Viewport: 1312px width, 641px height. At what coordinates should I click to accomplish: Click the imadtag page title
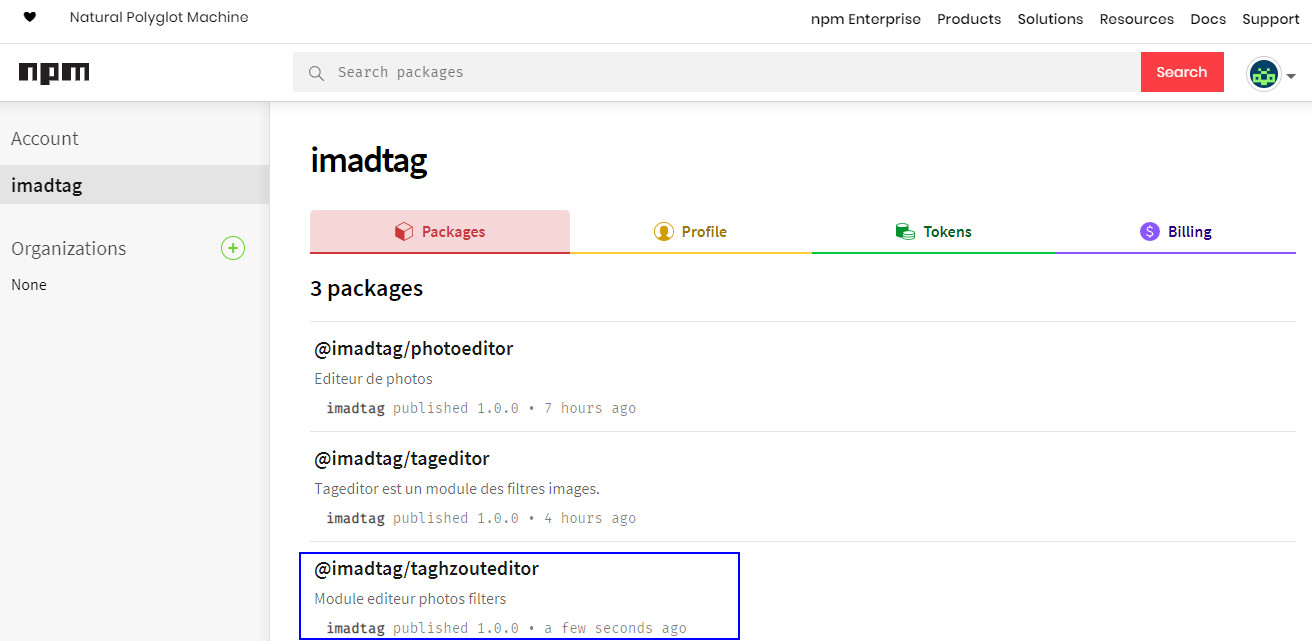click(369, 160)
